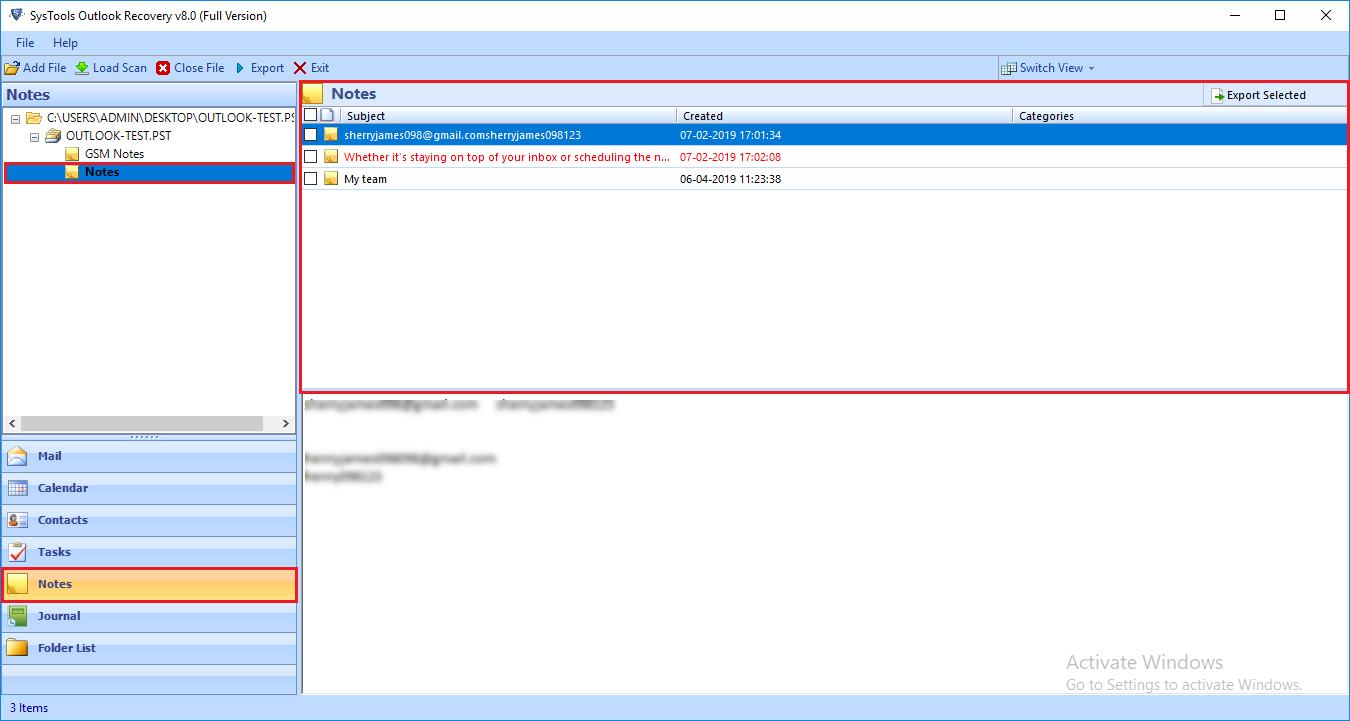
Task: Click the Contacts card icon in navigation pane
Action: point(18,521)
